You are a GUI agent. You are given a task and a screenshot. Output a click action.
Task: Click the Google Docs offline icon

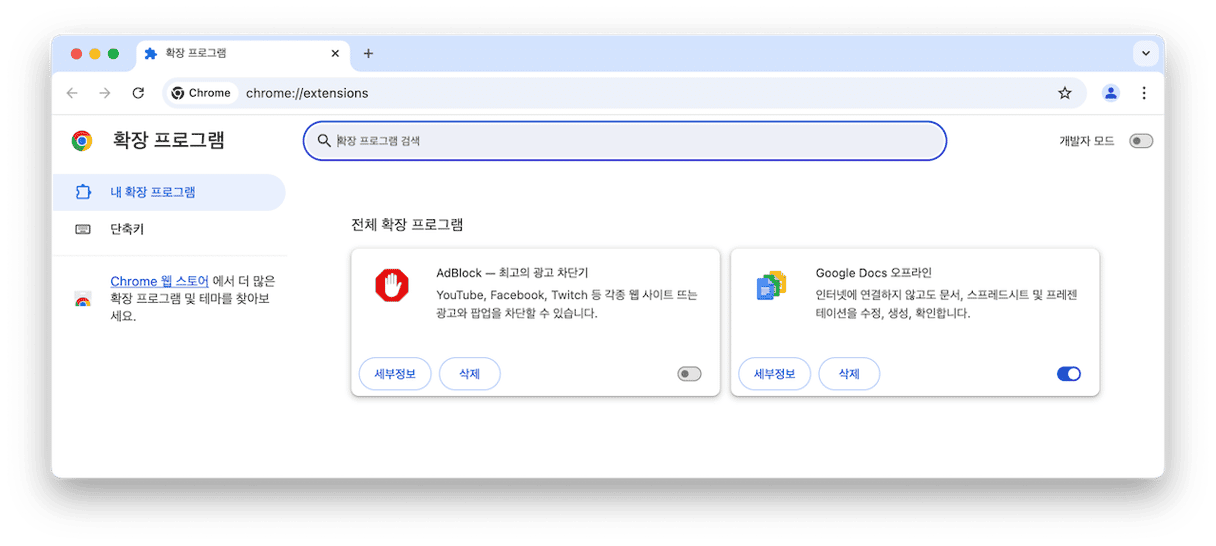point(771,286)
